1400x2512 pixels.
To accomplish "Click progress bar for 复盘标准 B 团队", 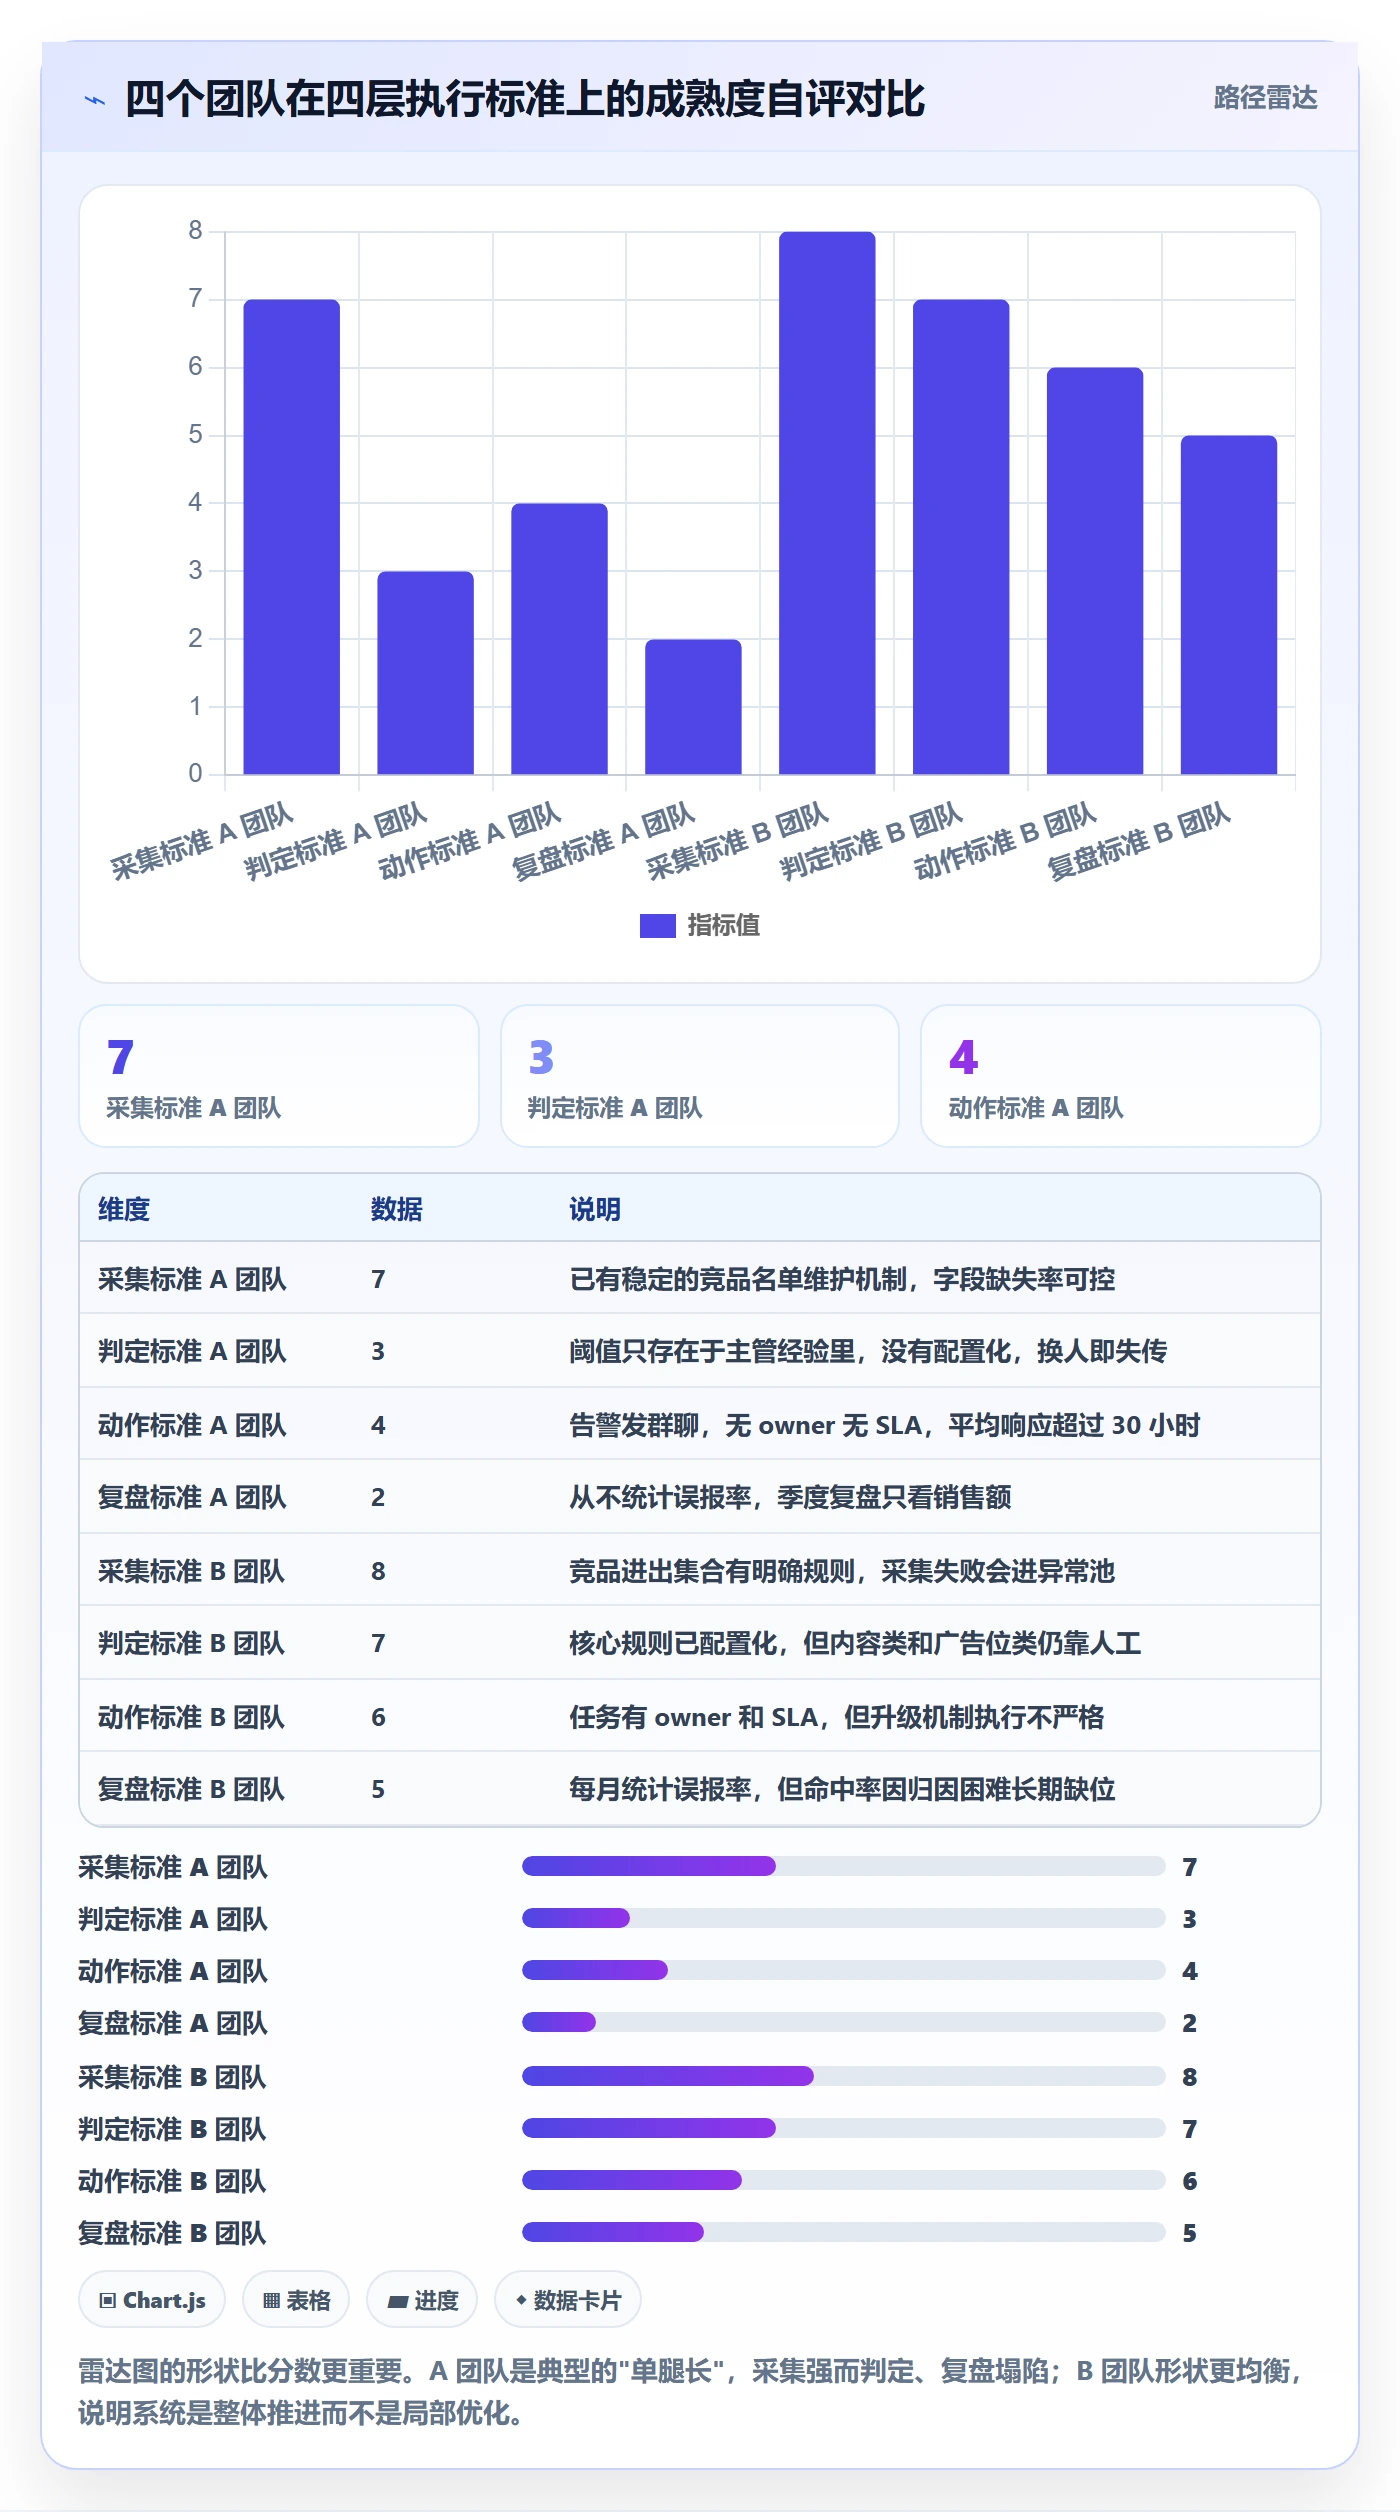I will pos(844,2232).
